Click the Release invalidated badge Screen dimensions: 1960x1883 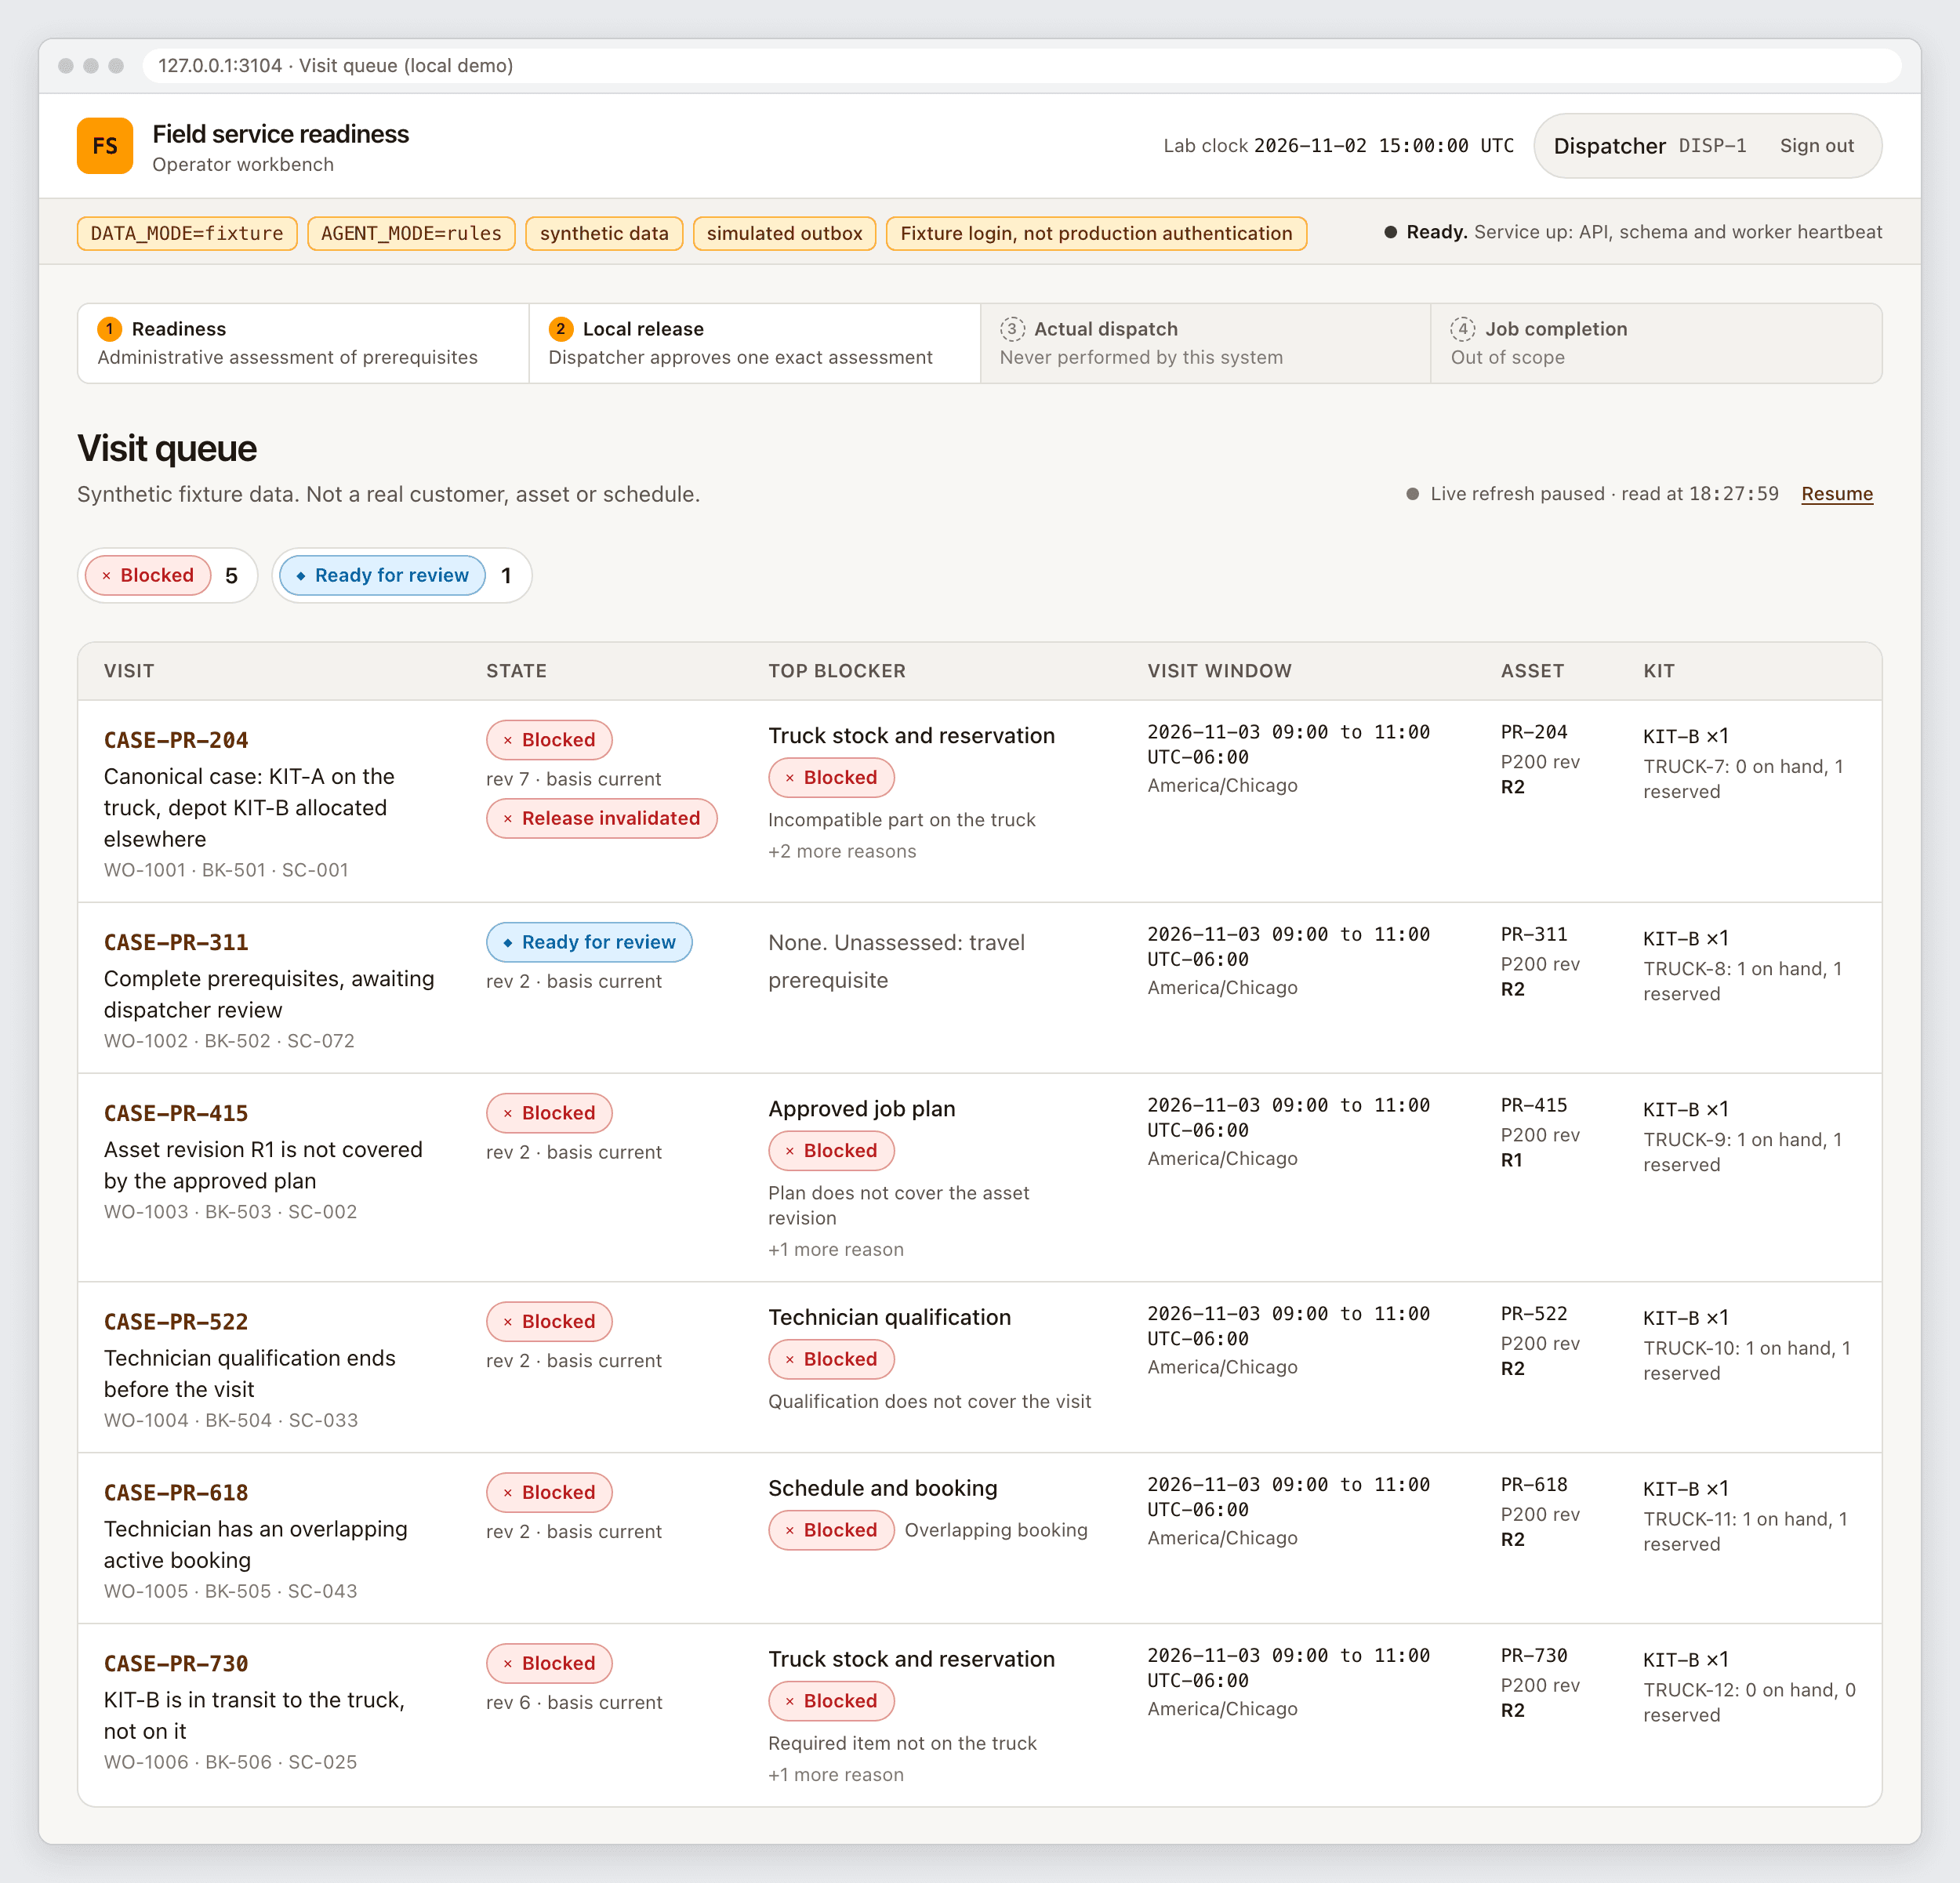[601, 818]
